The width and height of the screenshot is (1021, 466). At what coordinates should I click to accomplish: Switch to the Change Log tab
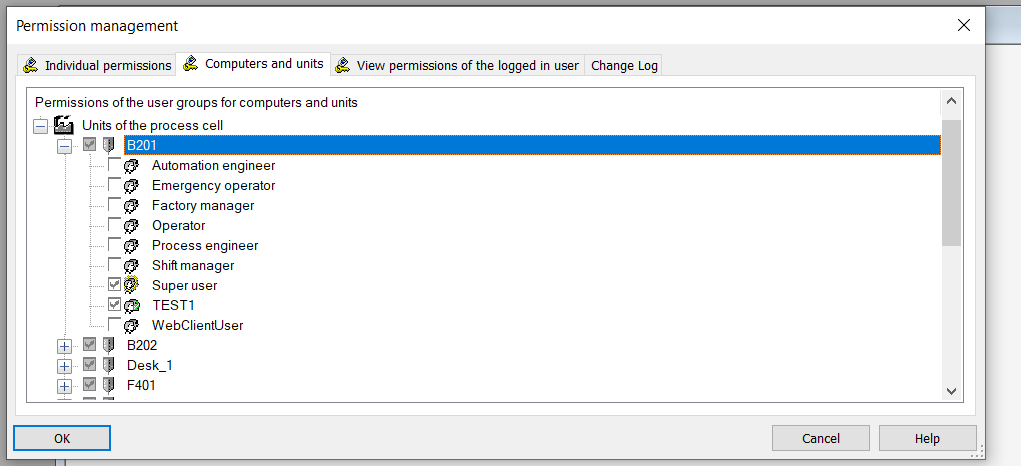[624, 66]
